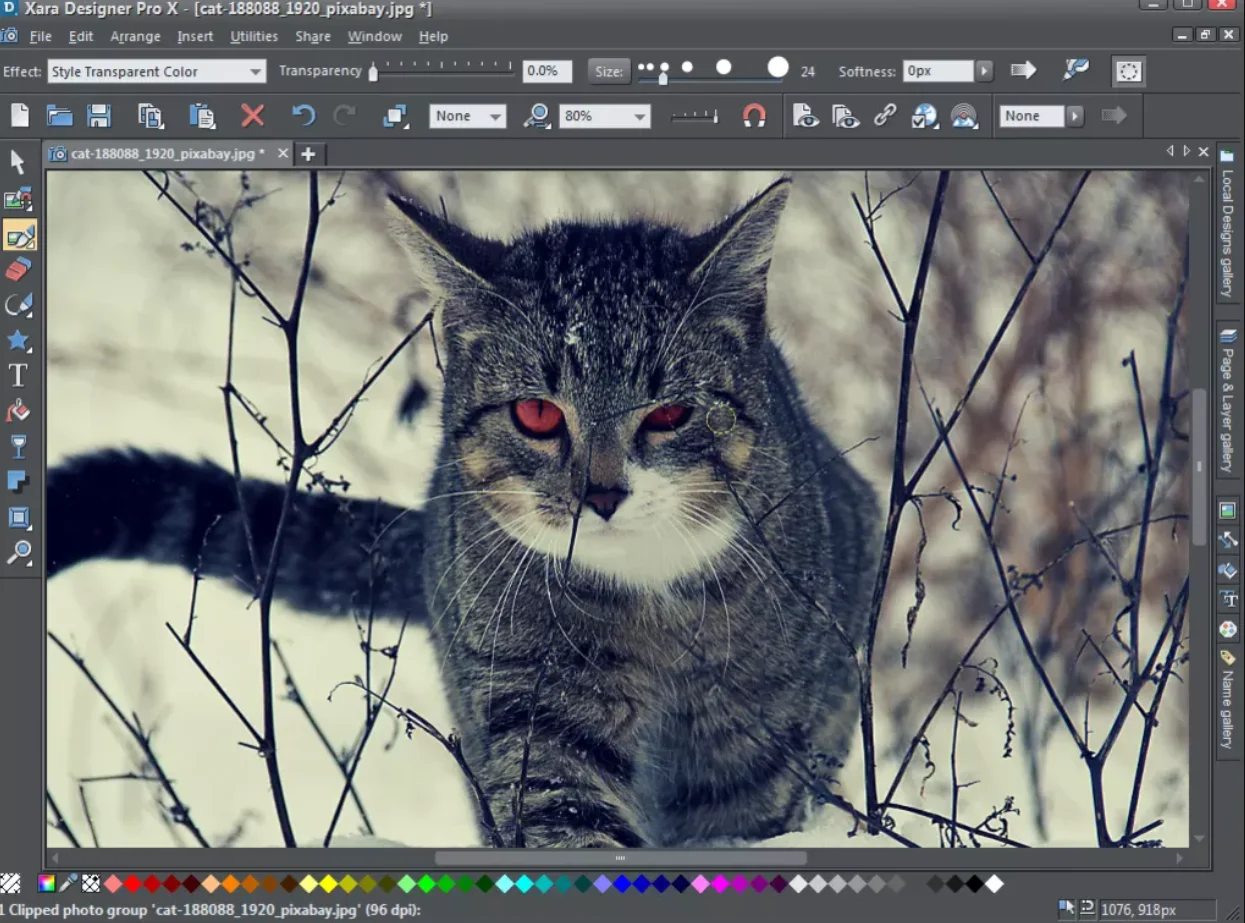This screenshot has width=1245, height=923.
Task: Click the greyed Redo arrow
Action: 345,116
